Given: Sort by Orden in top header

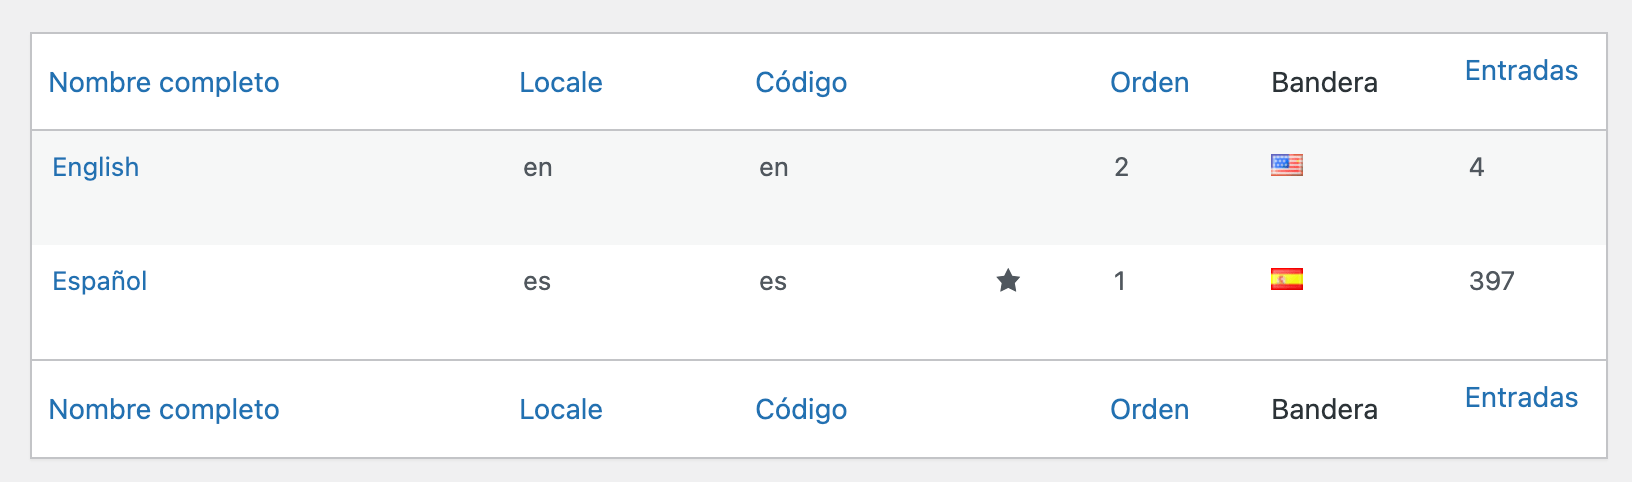Looking at the screenshot, I should pos(1150,82).
